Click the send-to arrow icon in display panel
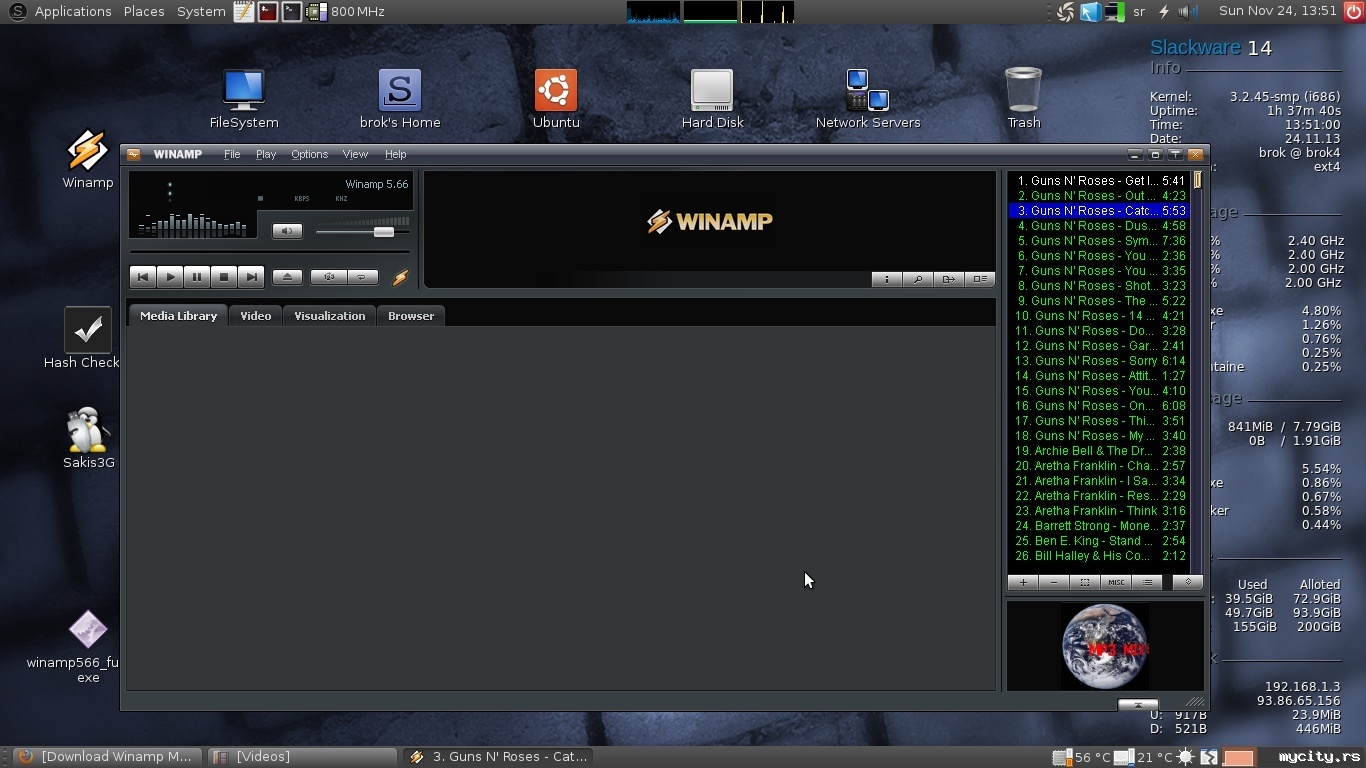 (948, 279)
